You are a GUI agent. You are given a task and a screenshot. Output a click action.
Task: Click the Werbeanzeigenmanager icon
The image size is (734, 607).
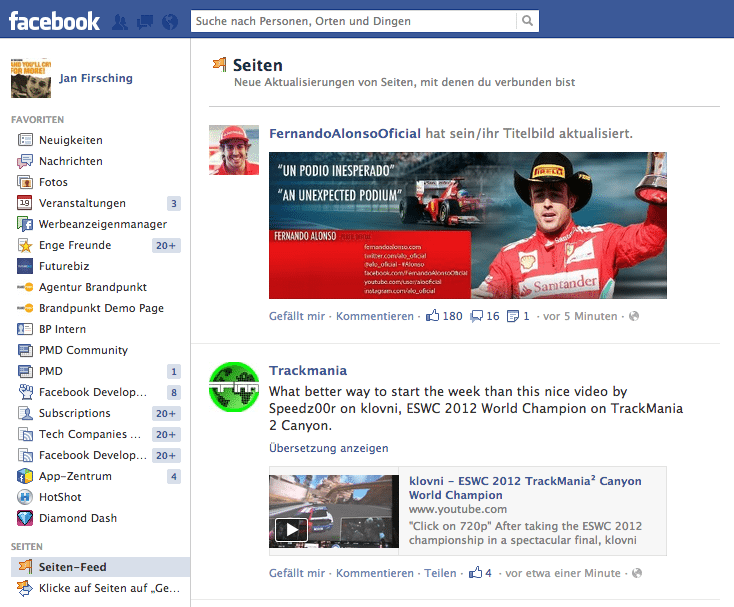coord(25,224)
